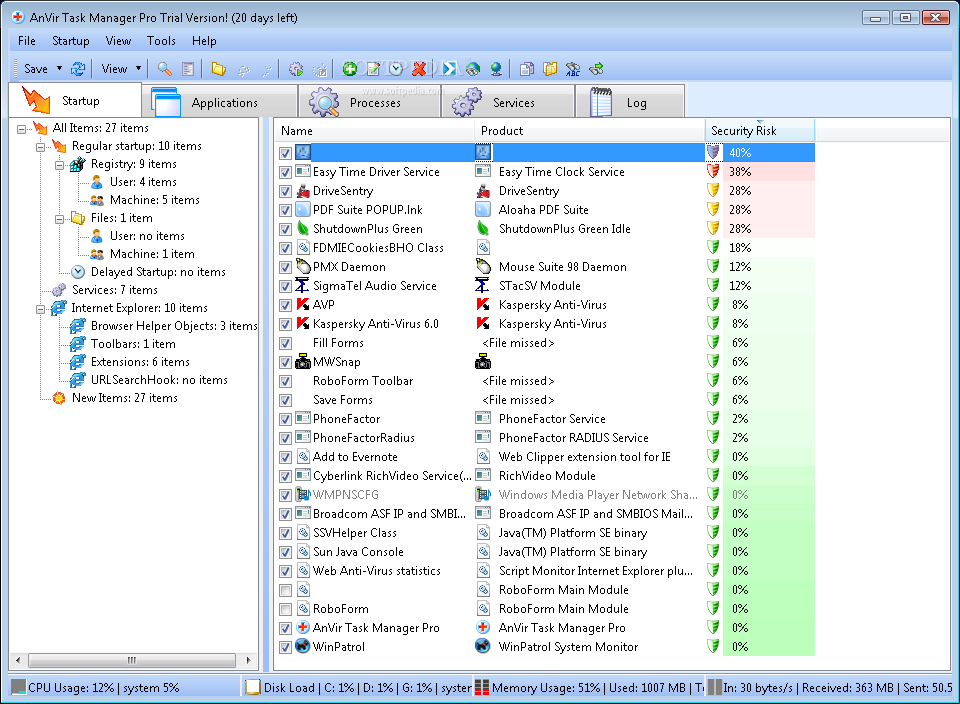Viewport: 960px width, 704px height.
Task: Uncheck the Easy Time Driver Service checkbox
Action: point(285,172)
